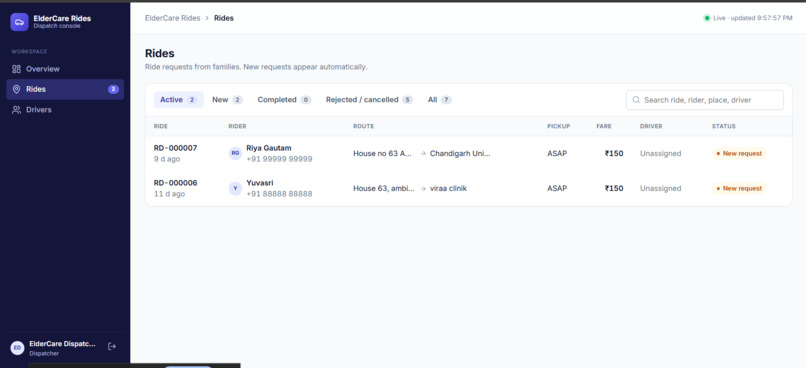Switch to the All tab

pyautogui.click(x=439, y=100)
